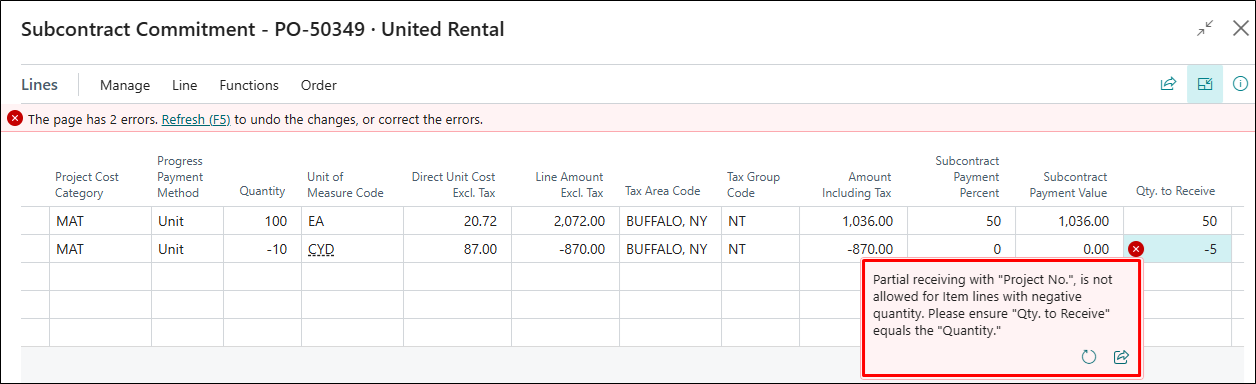Click the Tax Group Code header
Viewport: 1256px width, 384px height.
754,185
